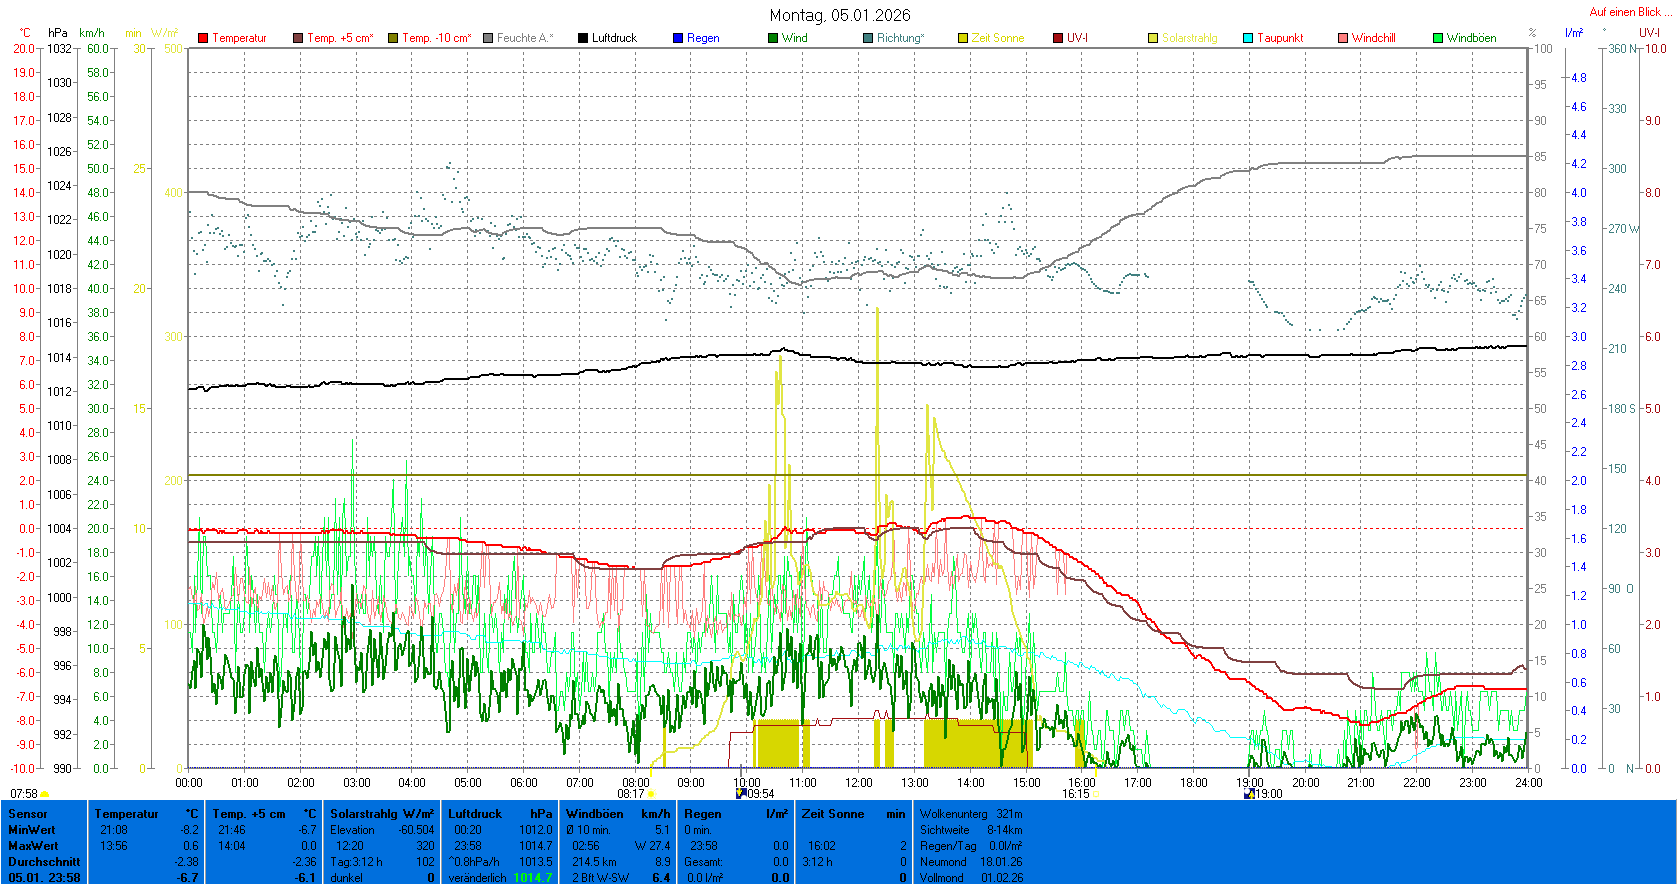Viewport: 1677px width, 884px height.
Task: Click the sunset icon next to 16:15
Action: 1096,794
